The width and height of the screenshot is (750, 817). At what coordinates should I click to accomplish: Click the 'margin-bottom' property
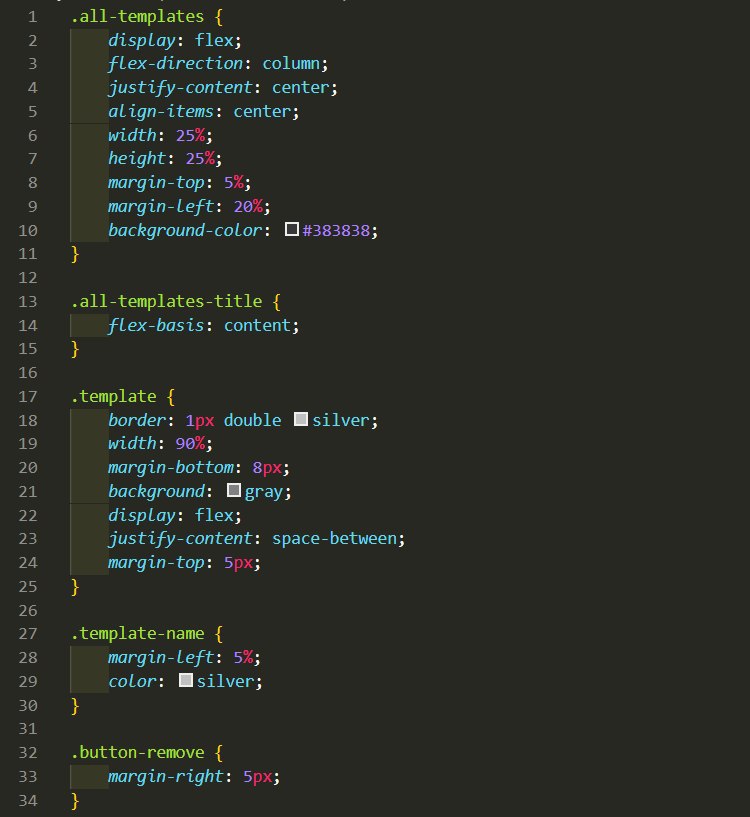pos(171,467)
